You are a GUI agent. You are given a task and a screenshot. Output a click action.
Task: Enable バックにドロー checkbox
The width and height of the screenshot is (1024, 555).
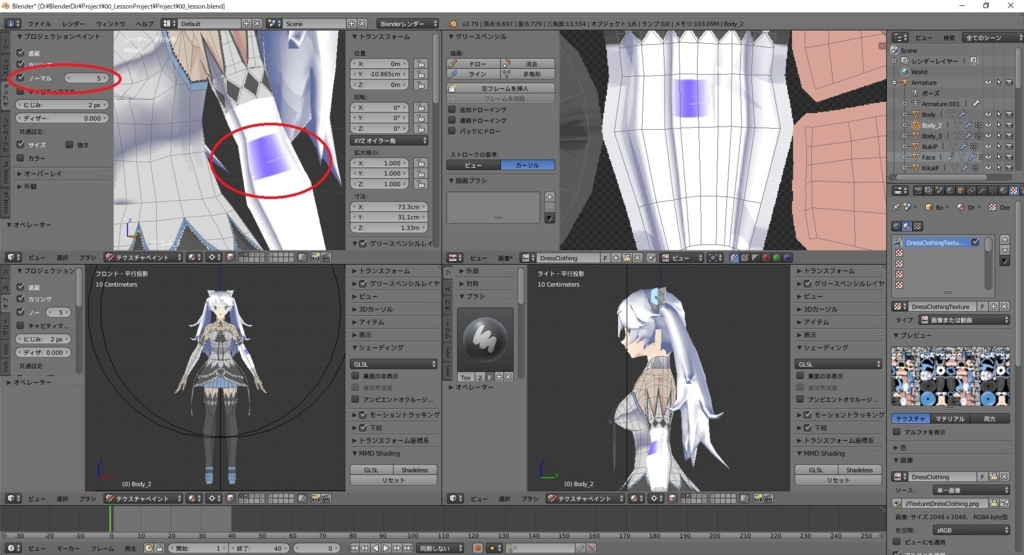click(x=452, y=131)
